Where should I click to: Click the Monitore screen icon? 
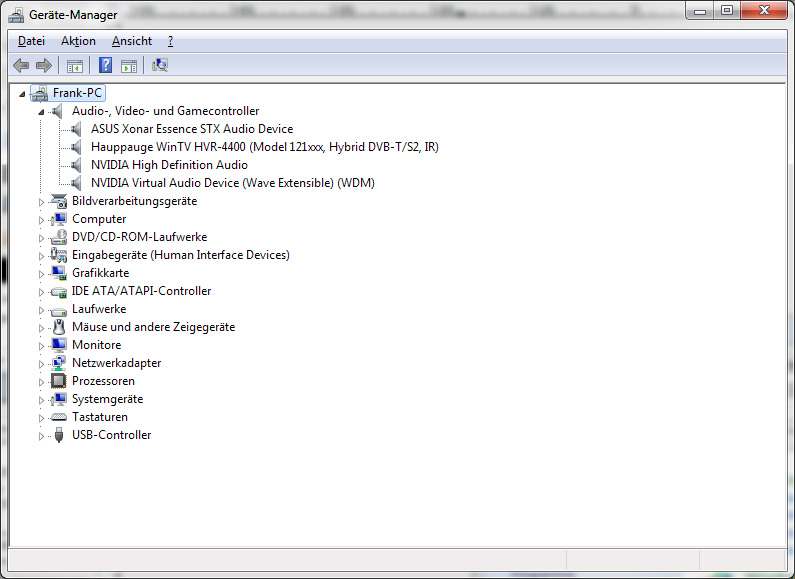coord(59,345)
